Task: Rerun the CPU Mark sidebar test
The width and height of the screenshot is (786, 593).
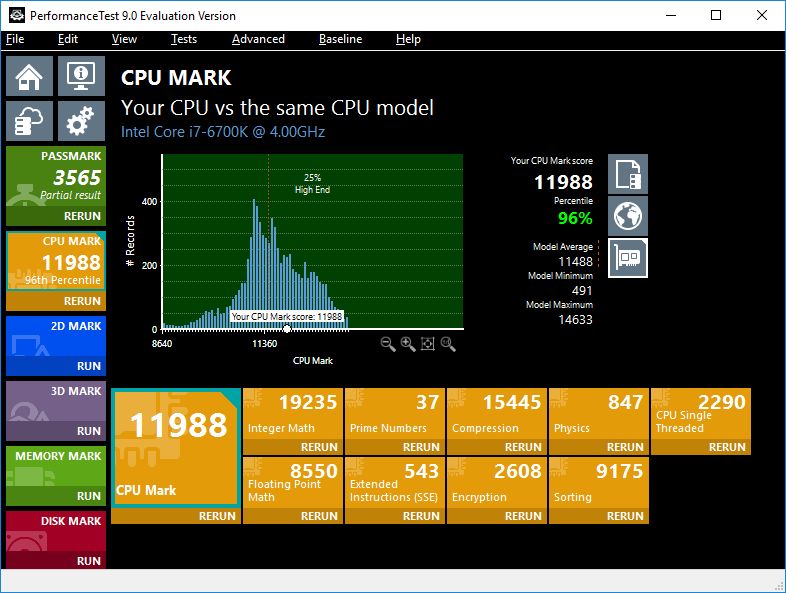Action: [56, 301]
